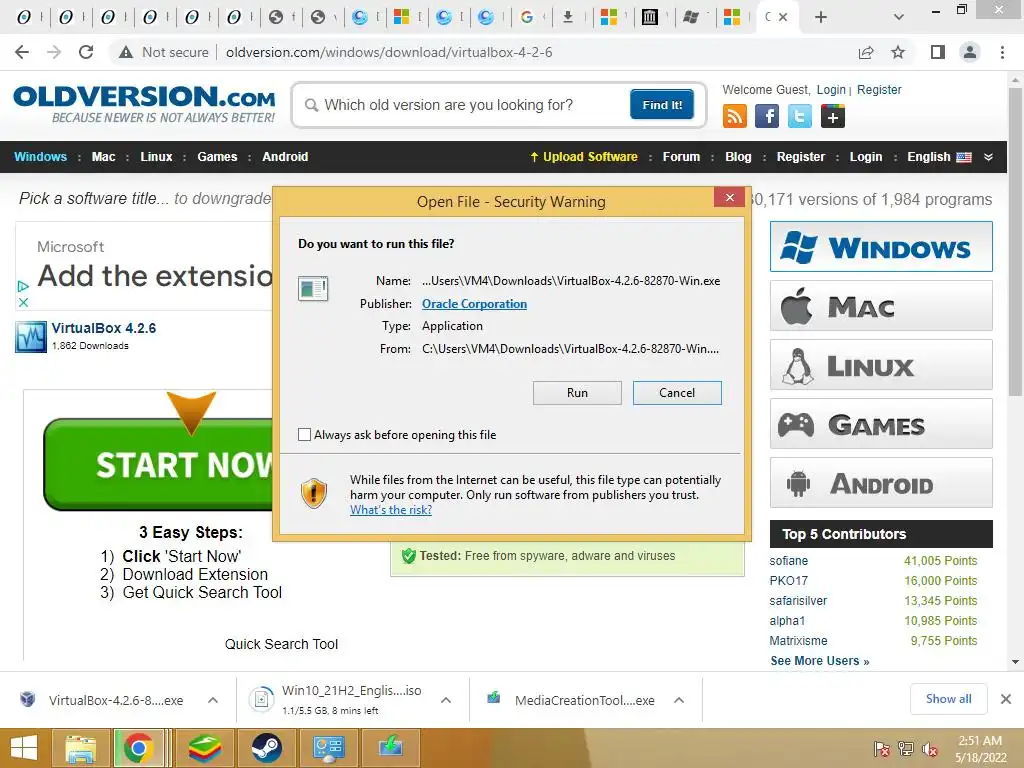Select Windows in the navigation bar

(40, 157)
